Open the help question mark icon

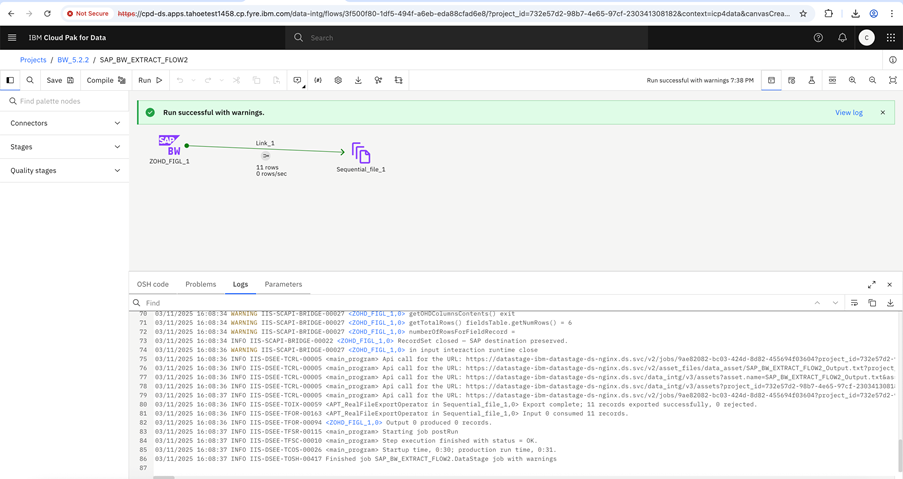pos(818,37)
